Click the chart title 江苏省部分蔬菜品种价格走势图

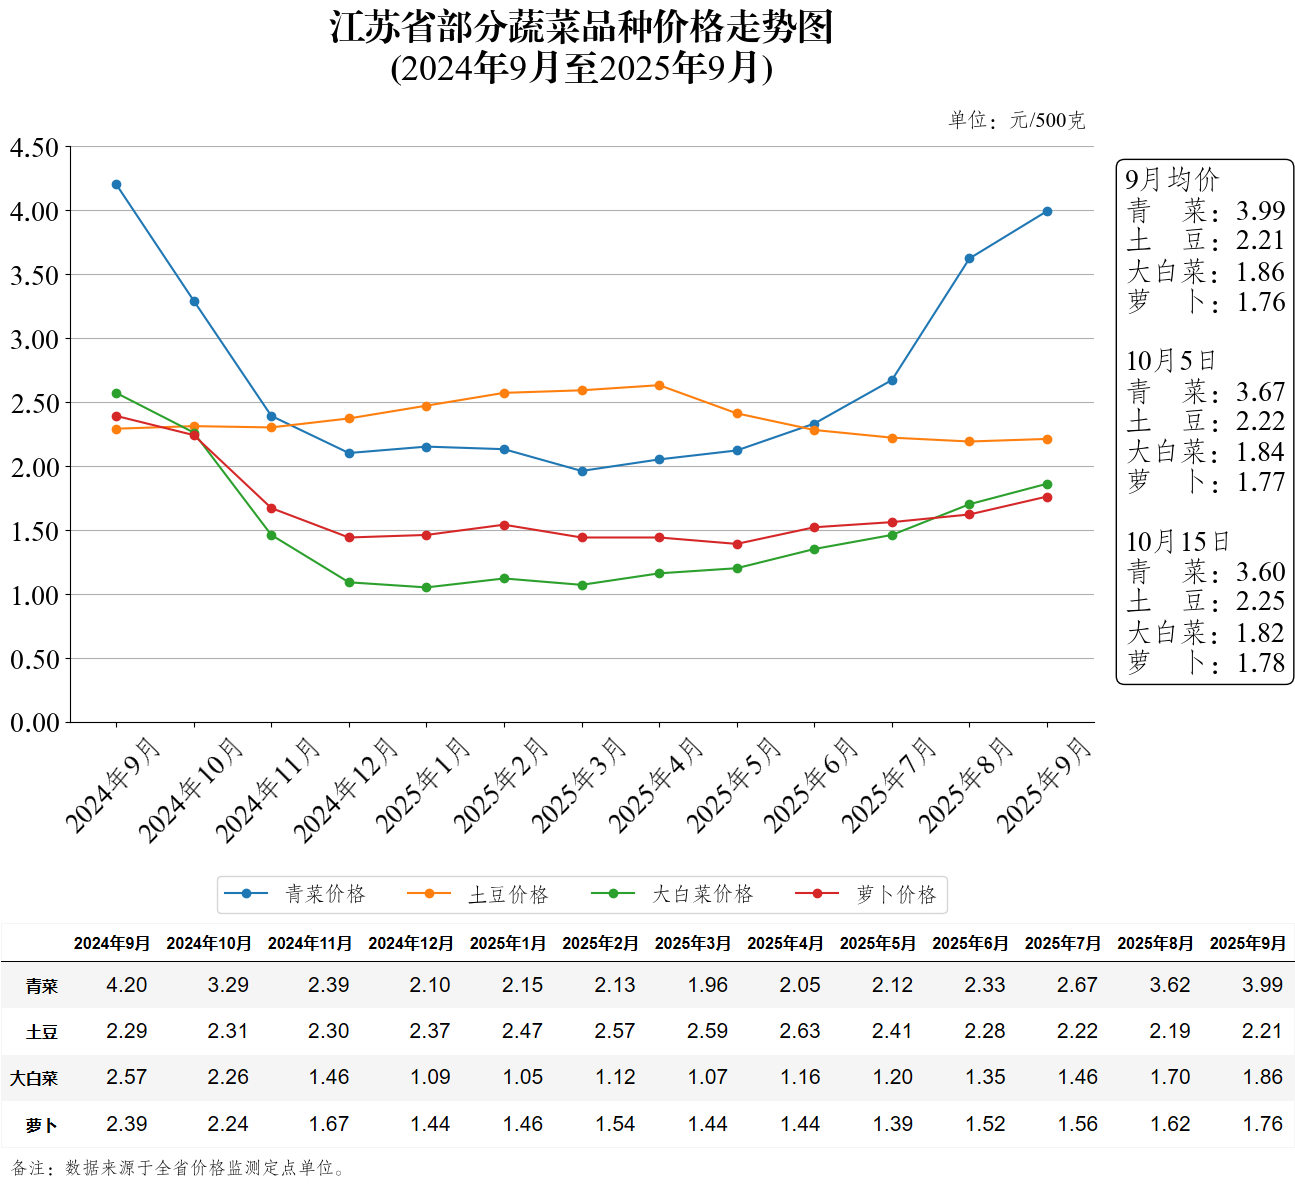click(x=581, y=27)
